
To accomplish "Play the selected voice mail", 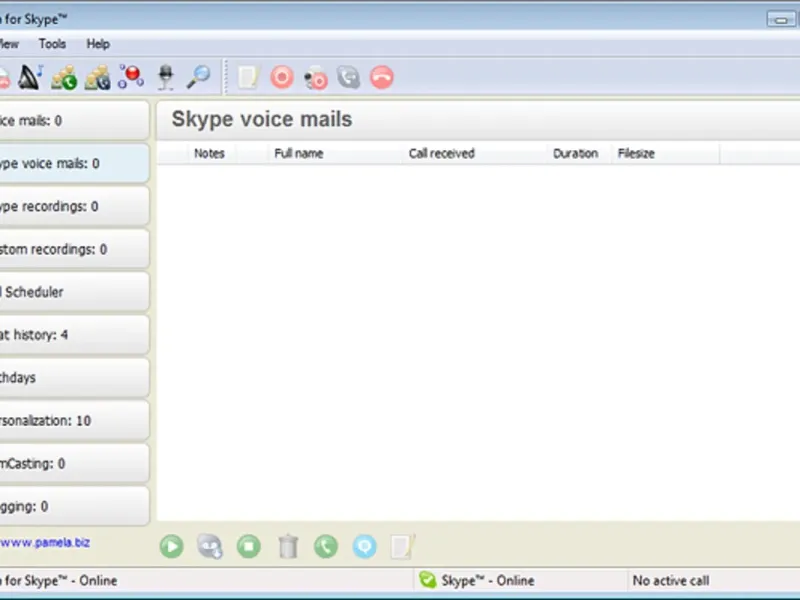I will coord(171,546).
